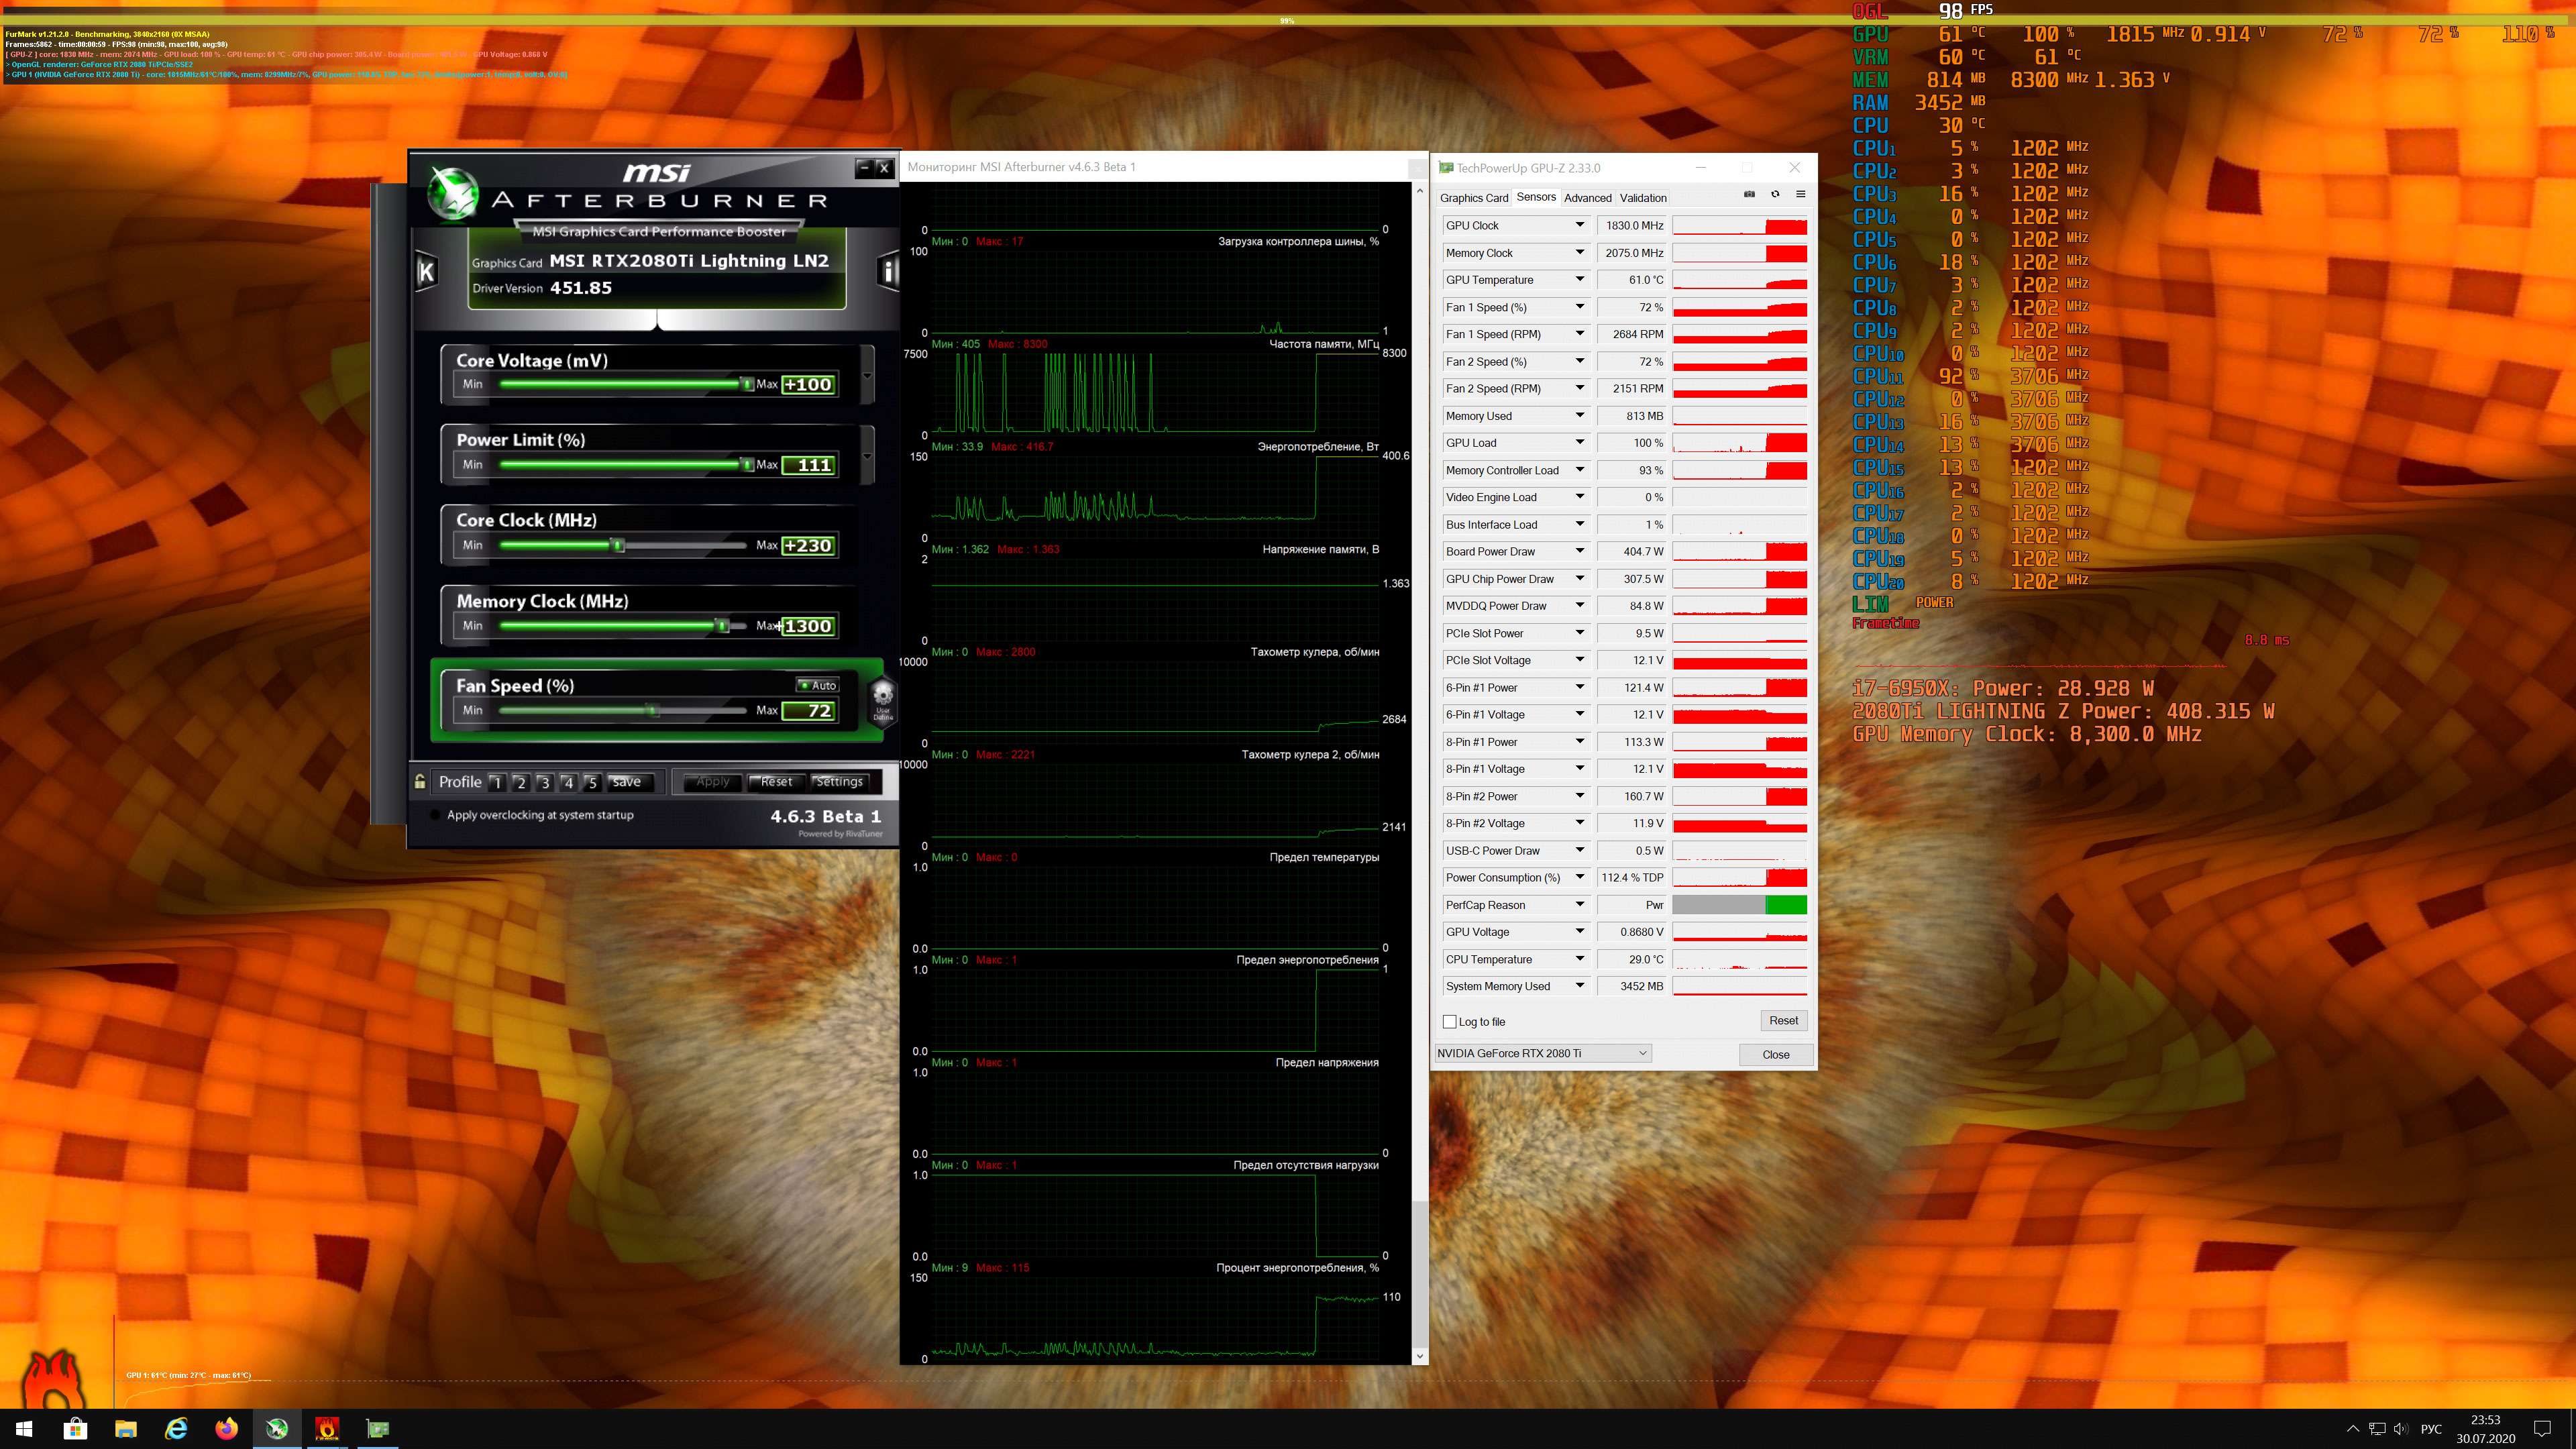The image size is (2576, 1449).
Task: Click the GPU-Z screenshot camera icon
Action: 1749,195
